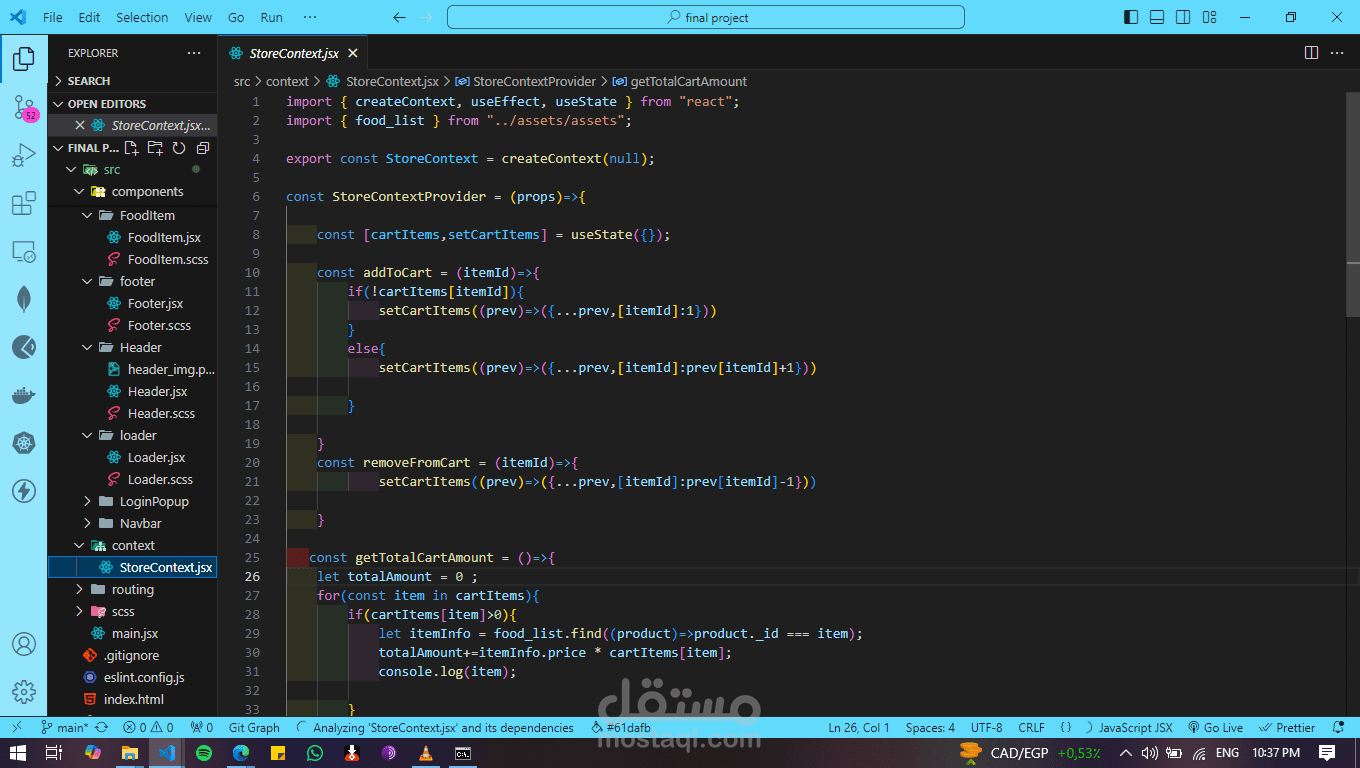The image size is (1360, 768).
Task: Click the main* branch indicator
Action: [x=64, y=728]
